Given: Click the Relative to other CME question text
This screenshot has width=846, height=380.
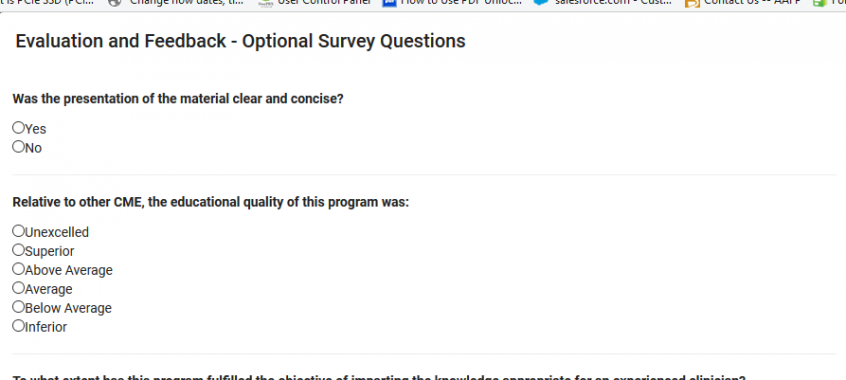Looking at the screenshot, I should pyautogui.click(x=211, y=202).
